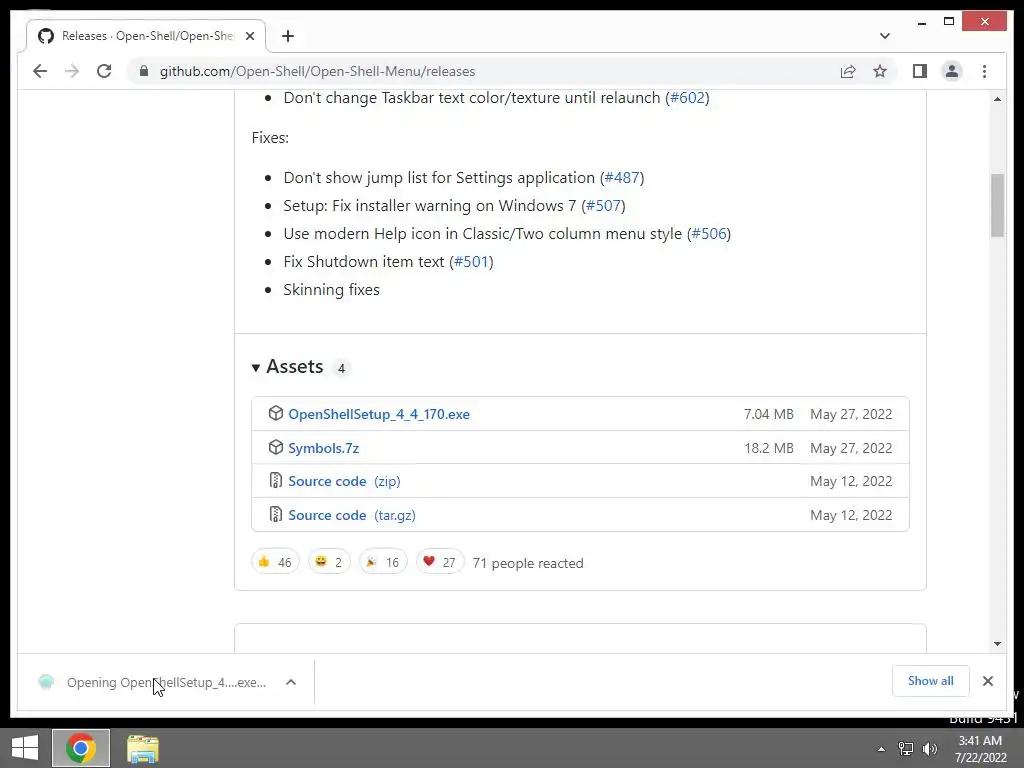The height and width of the screenshot is (768, 1024).
Task: Click Show all downloads
Action: [x=930, y=681]
